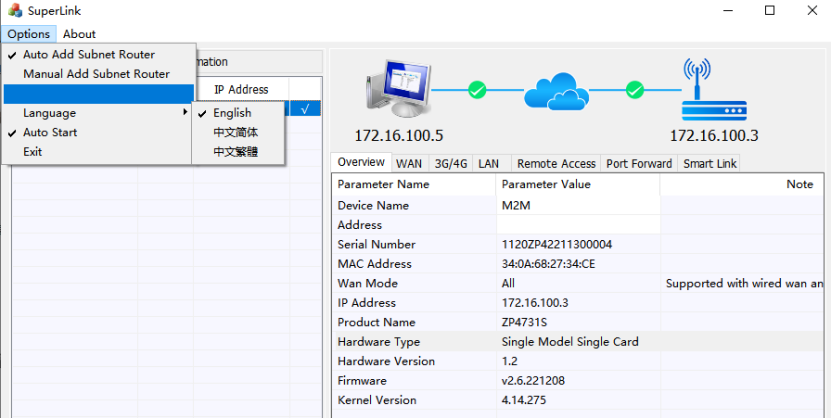Choose Manual Add Subnet Router
Viewport: 831px width, 419px height.
(96, 74)
